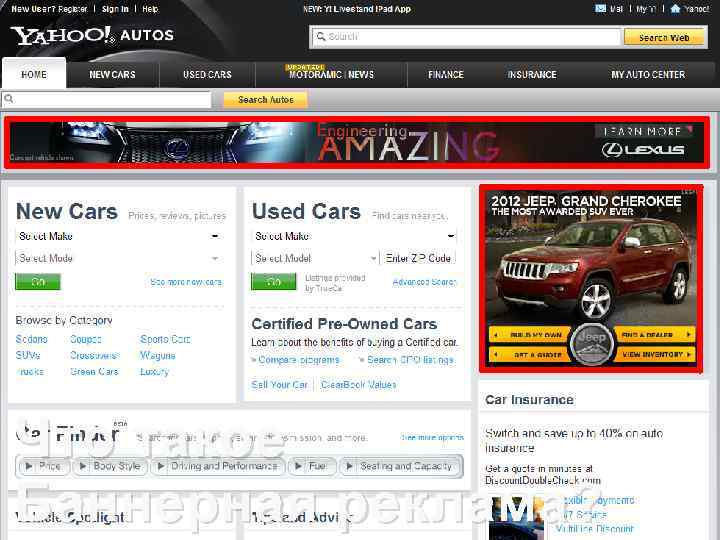Image resolution: width=720 pixels, height=540 pixels.
Task: Open the My Y! link
Action: pyautogui.click(x=646, y=9)
